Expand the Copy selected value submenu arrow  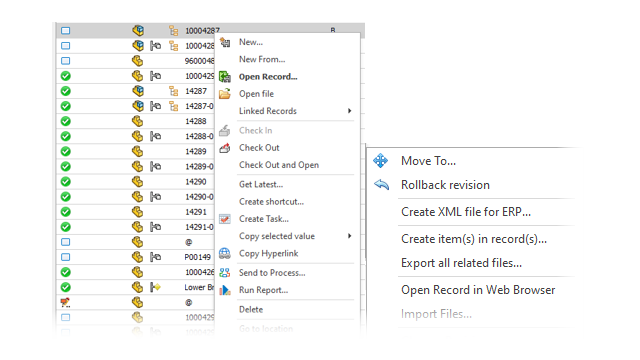coord(349,236)
